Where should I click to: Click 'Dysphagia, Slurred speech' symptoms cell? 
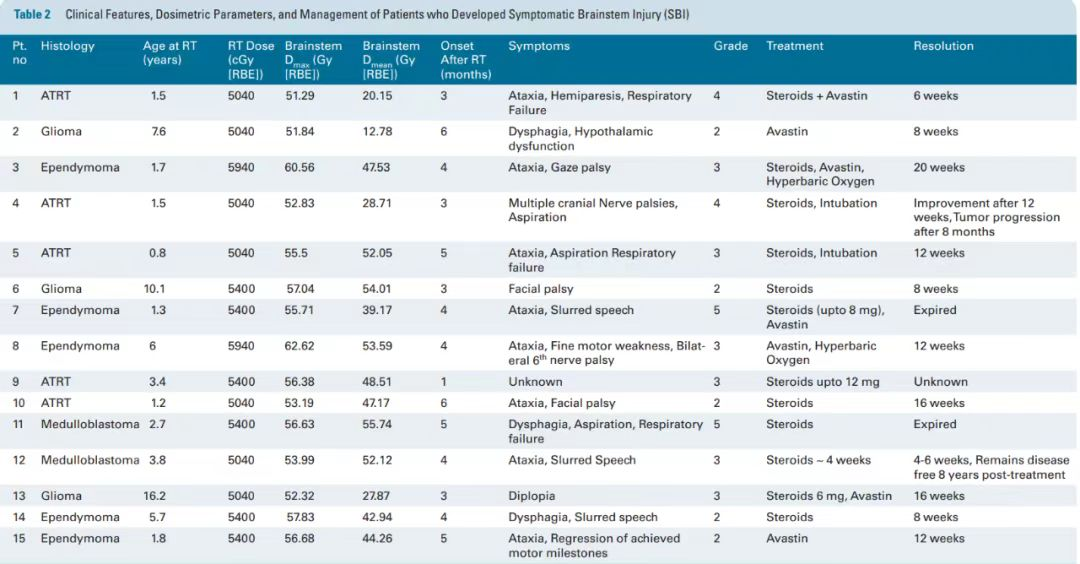[583, 517]
